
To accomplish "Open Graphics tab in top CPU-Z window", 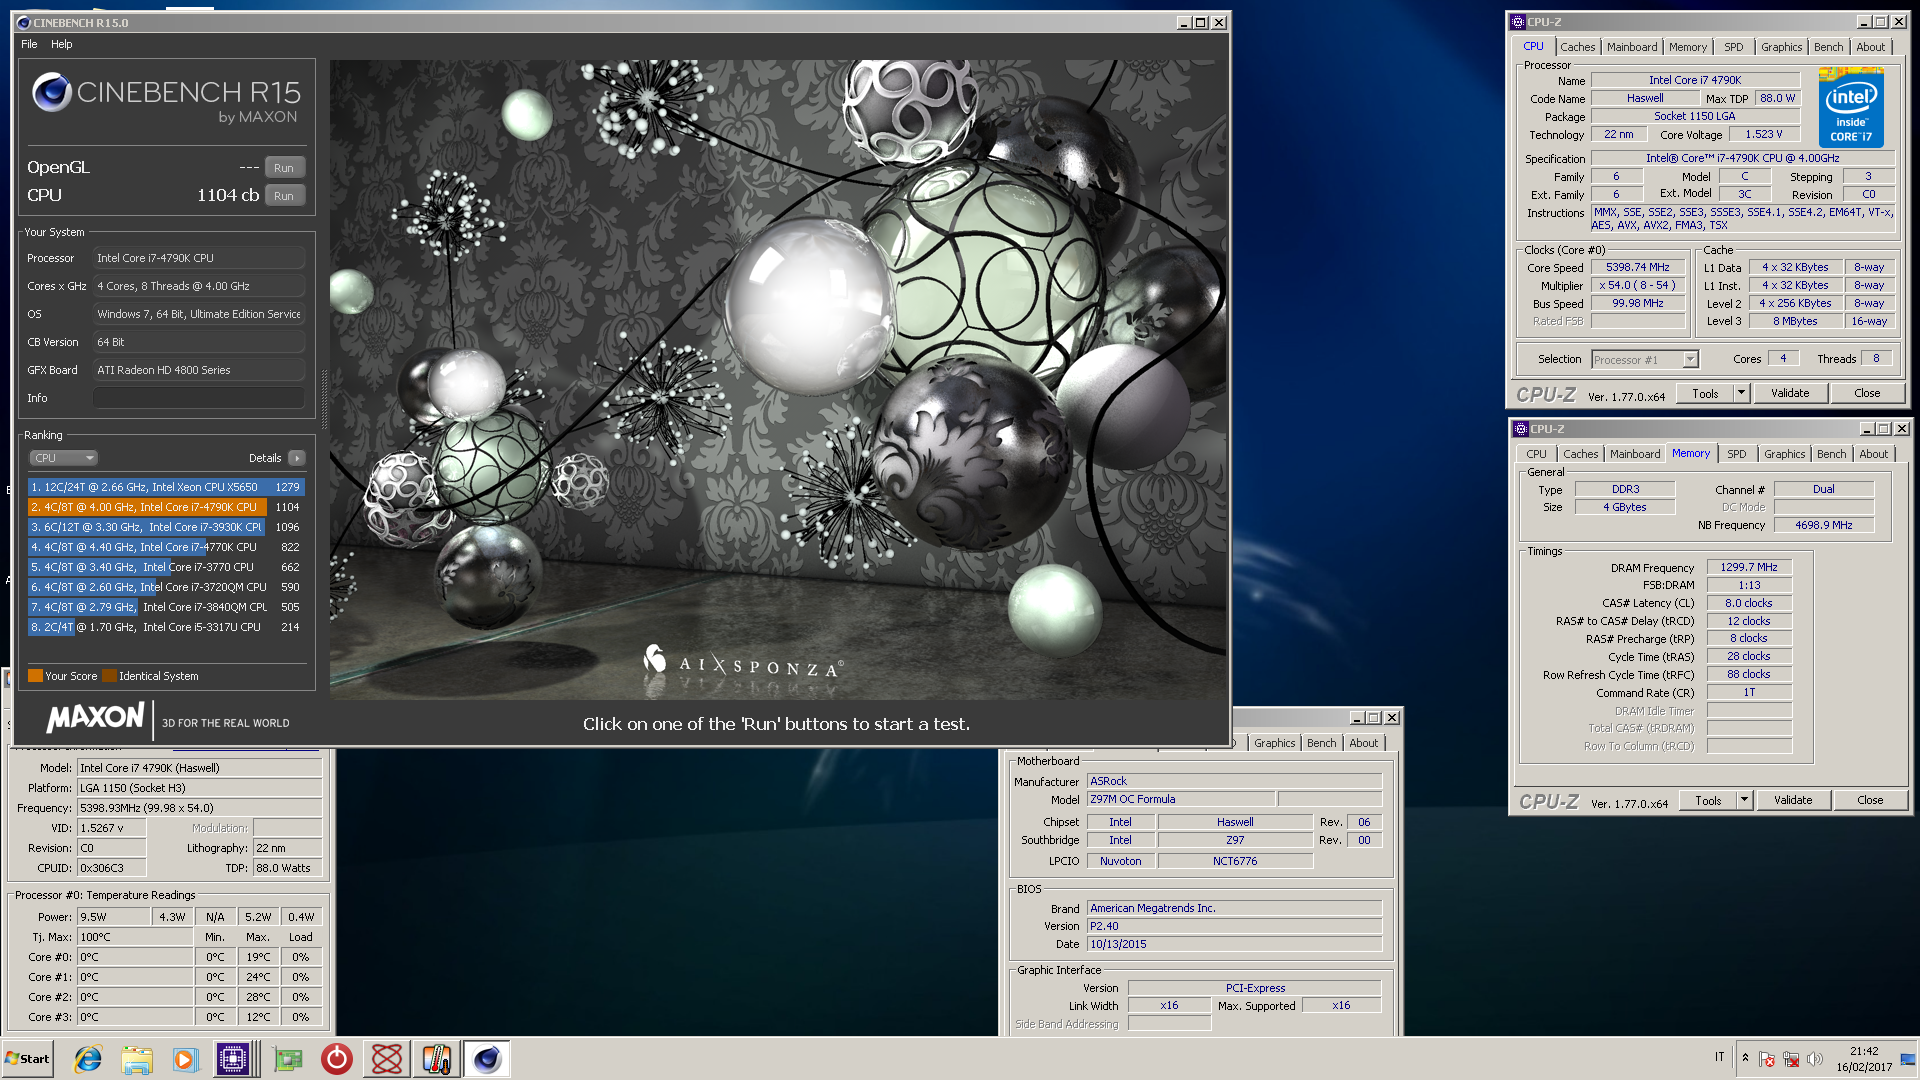I will (x=1781, y=47).
